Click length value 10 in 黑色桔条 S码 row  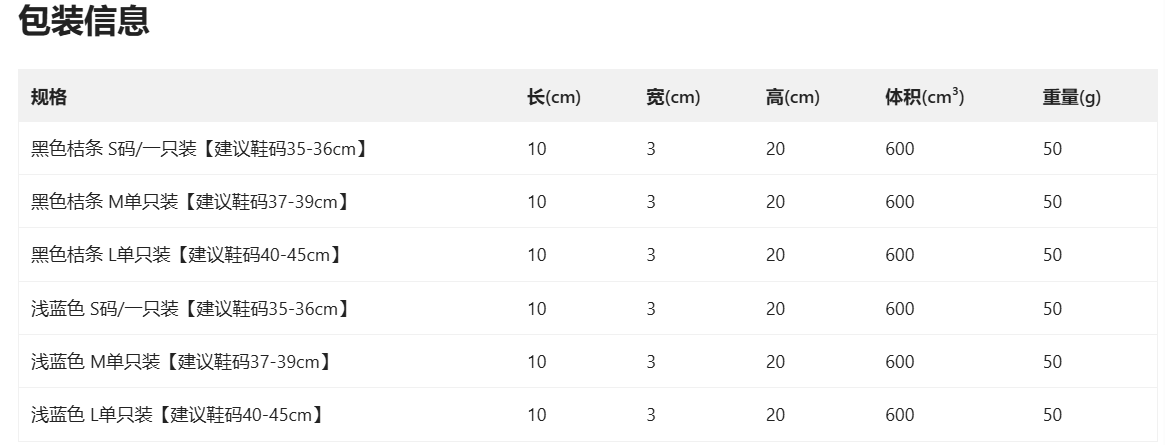pyautogui.click(x=537, y=149)
